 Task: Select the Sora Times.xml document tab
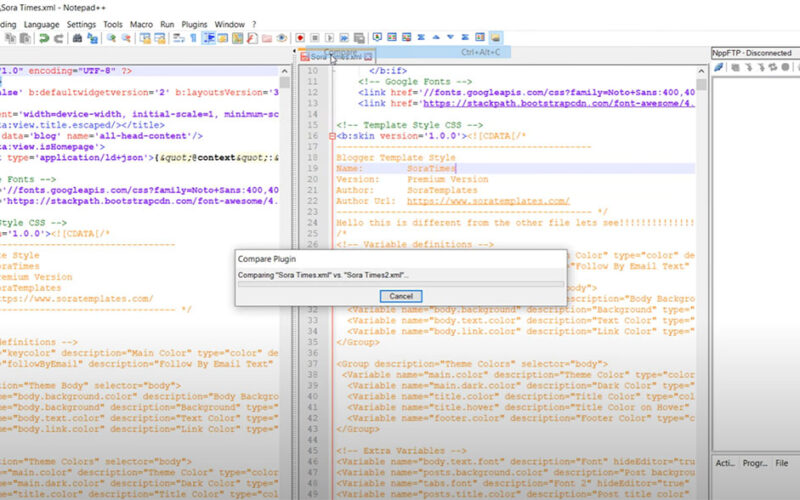click(336, 57)
